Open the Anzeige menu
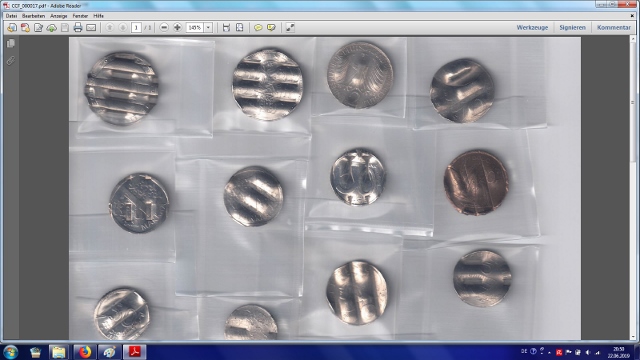The width and height of the screenshot is (640, 360). (x=58, y=16)
